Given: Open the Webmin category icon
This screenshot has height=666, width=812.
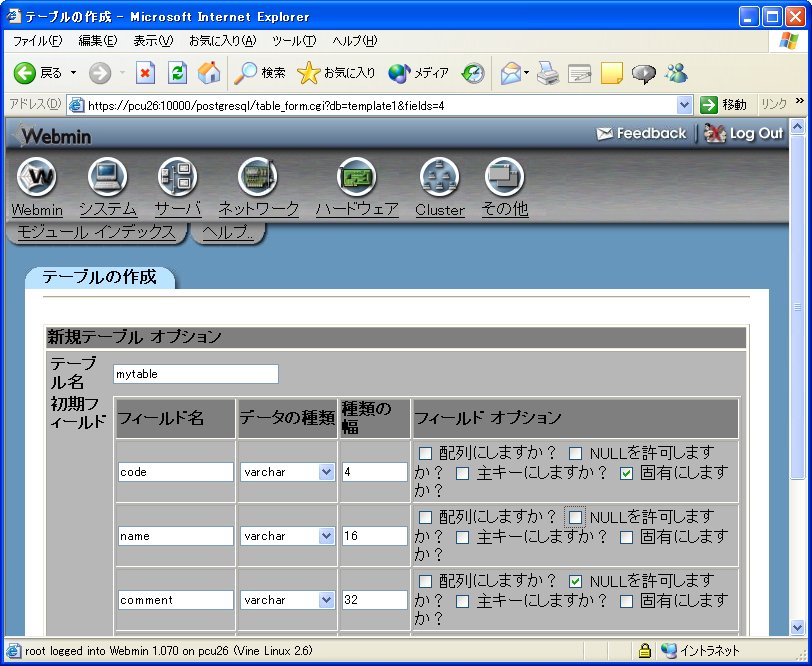Looking at the screenshot, I should coord(36,177).
